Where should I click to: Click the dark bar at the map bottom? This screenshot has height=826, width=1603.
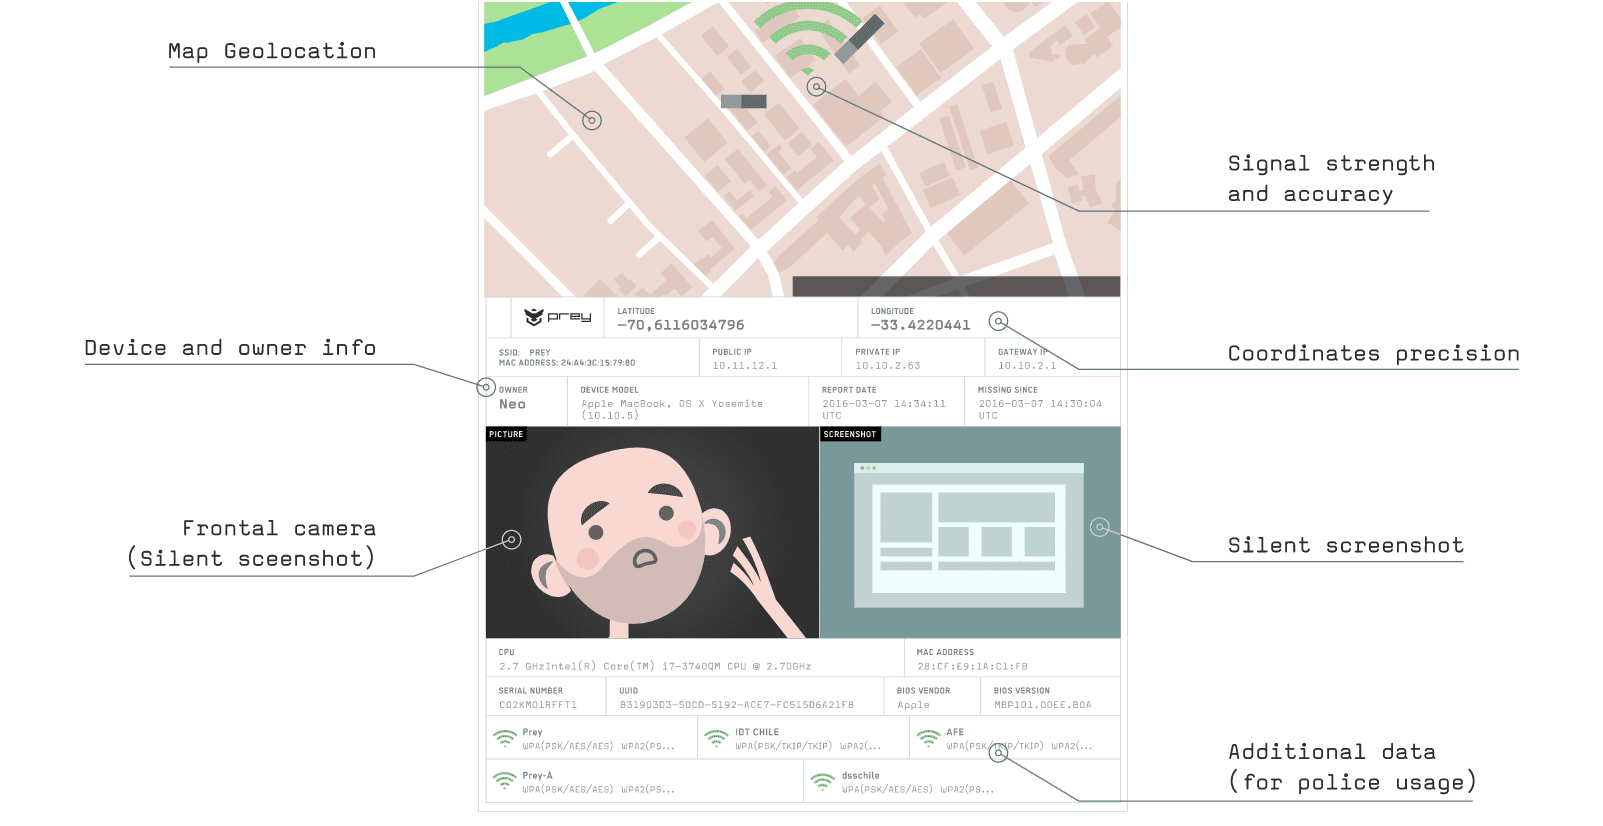pyautogui.click(x=956, y=286)
